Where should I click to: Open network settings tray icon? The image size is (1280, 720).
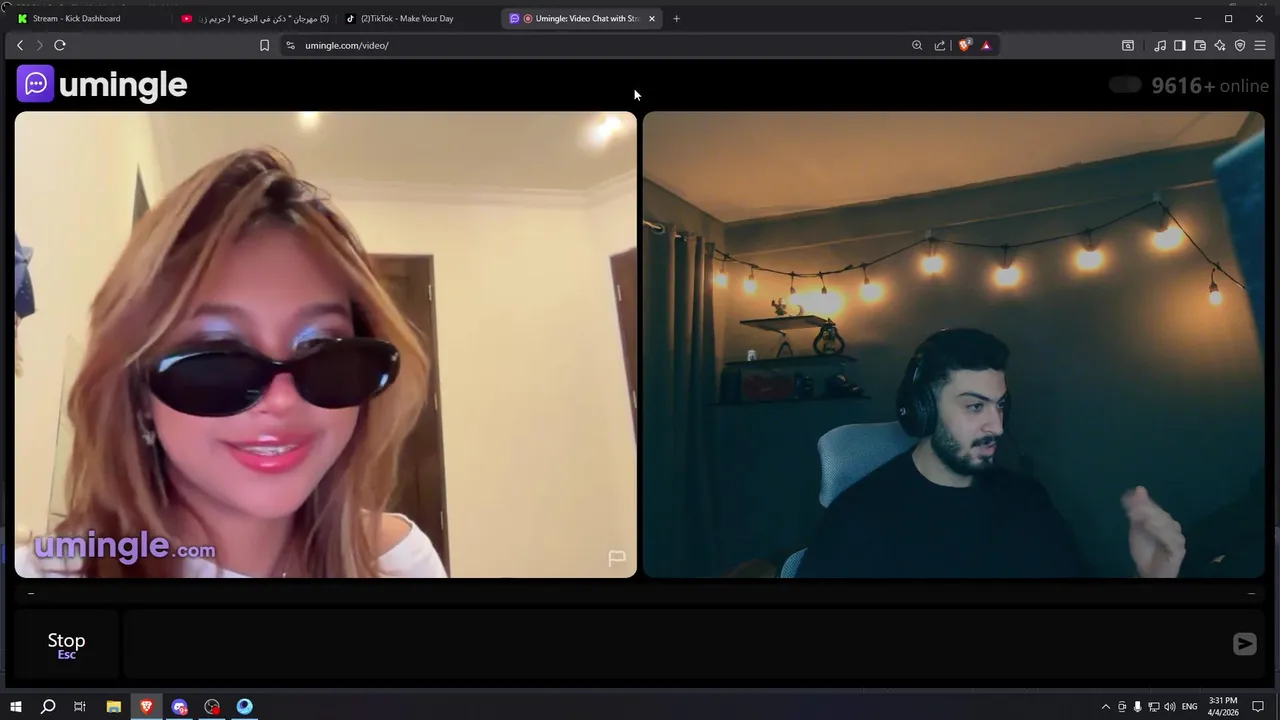tap(1154, 707)
